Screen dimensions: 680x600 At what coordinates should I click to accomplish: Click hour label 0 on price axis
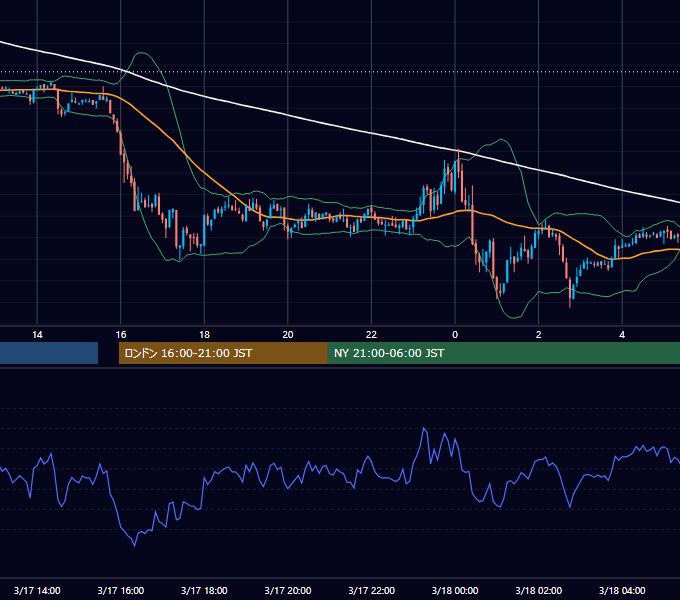coord(455,335)
